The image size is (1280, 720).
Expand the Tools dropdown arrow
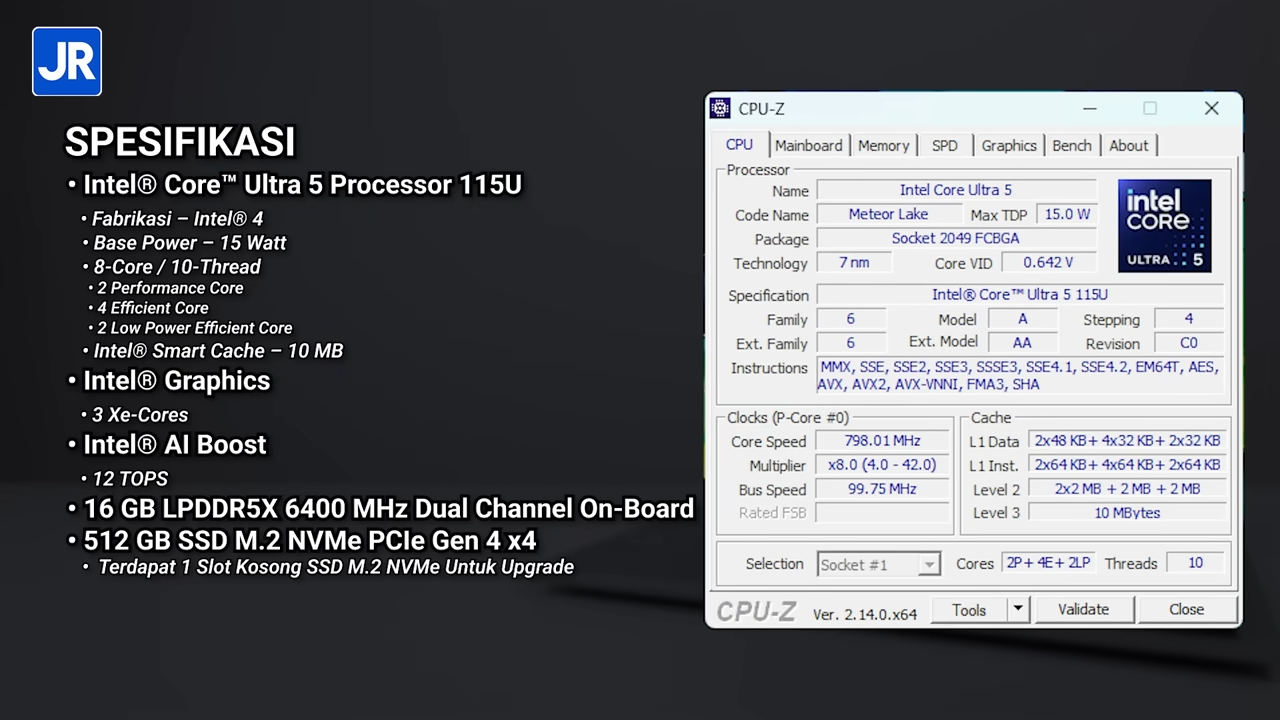[1017, 609]
